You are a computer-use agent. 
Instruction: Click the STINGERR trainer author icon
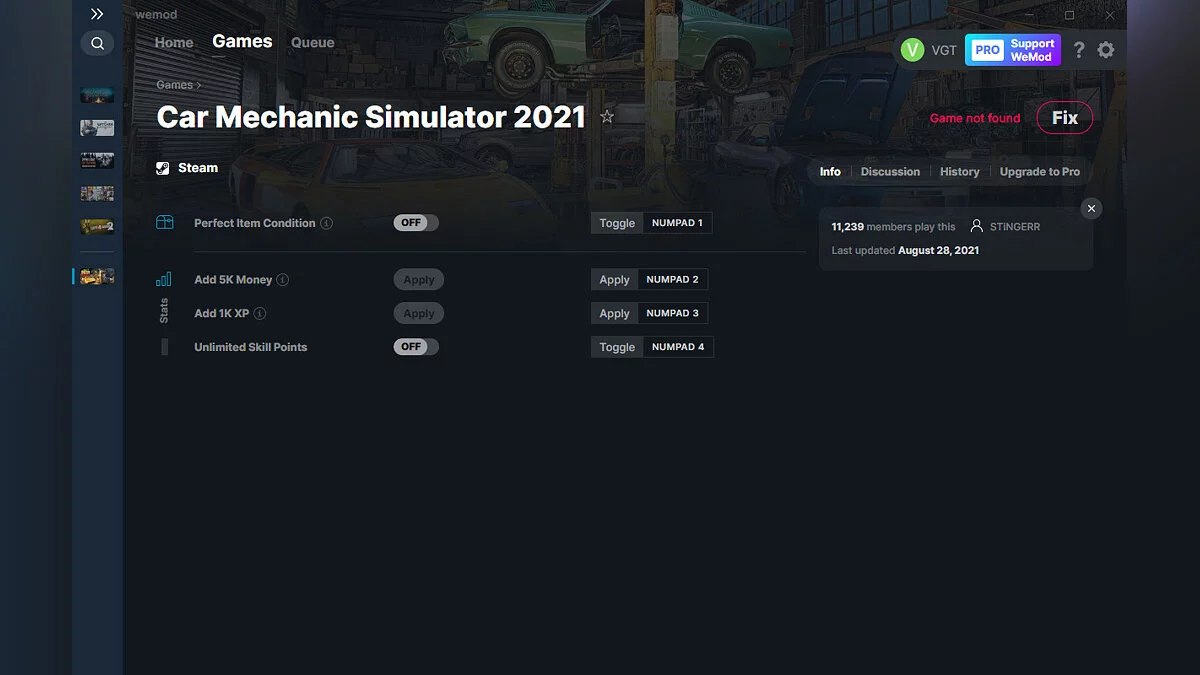coord(976,226)
